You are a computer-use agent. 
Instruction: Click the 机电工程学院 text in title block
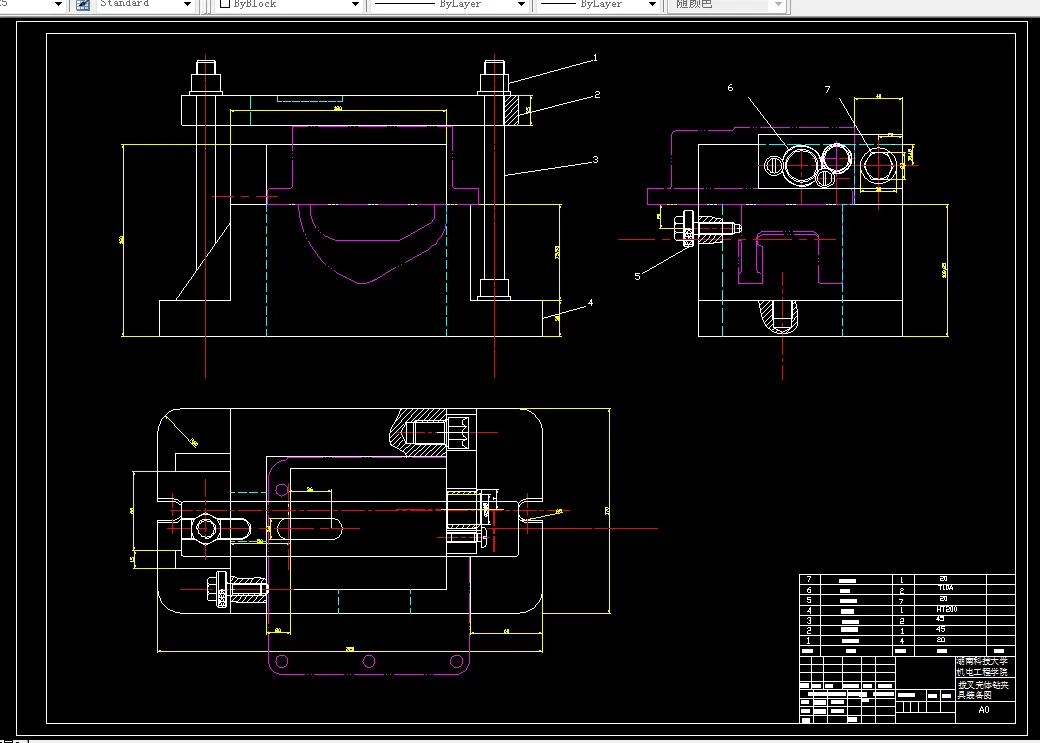(982, 672)
